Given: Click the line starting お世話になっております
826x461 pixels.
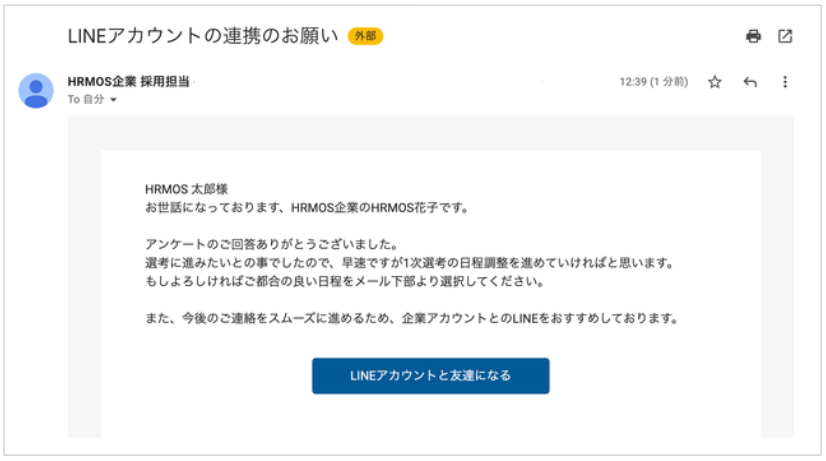Looking at the screenshot, I should click(307, 208).
